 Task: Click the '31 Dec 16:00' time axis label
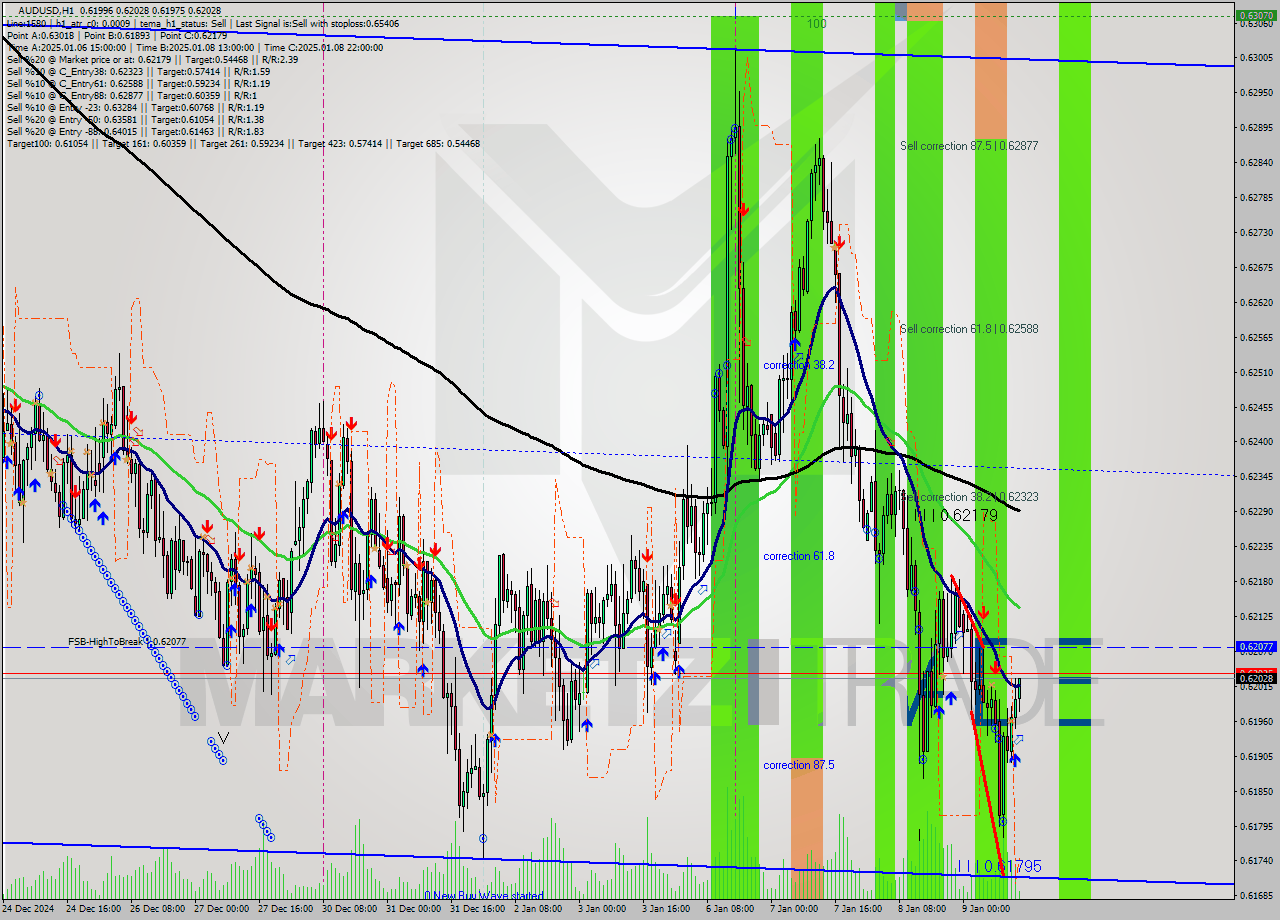(x=478, y=909)
